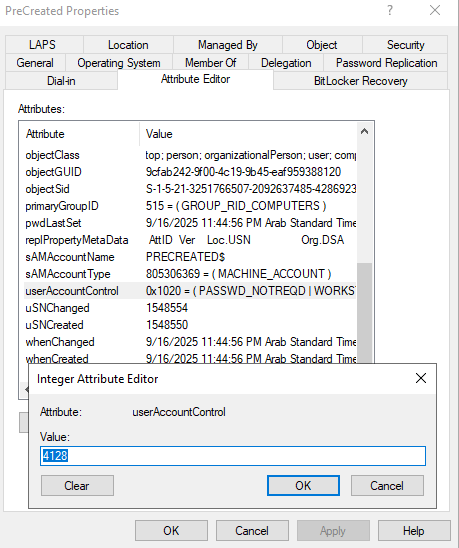
Task: Select the BitLocker Recovery tab
Action: coord(360,81)
